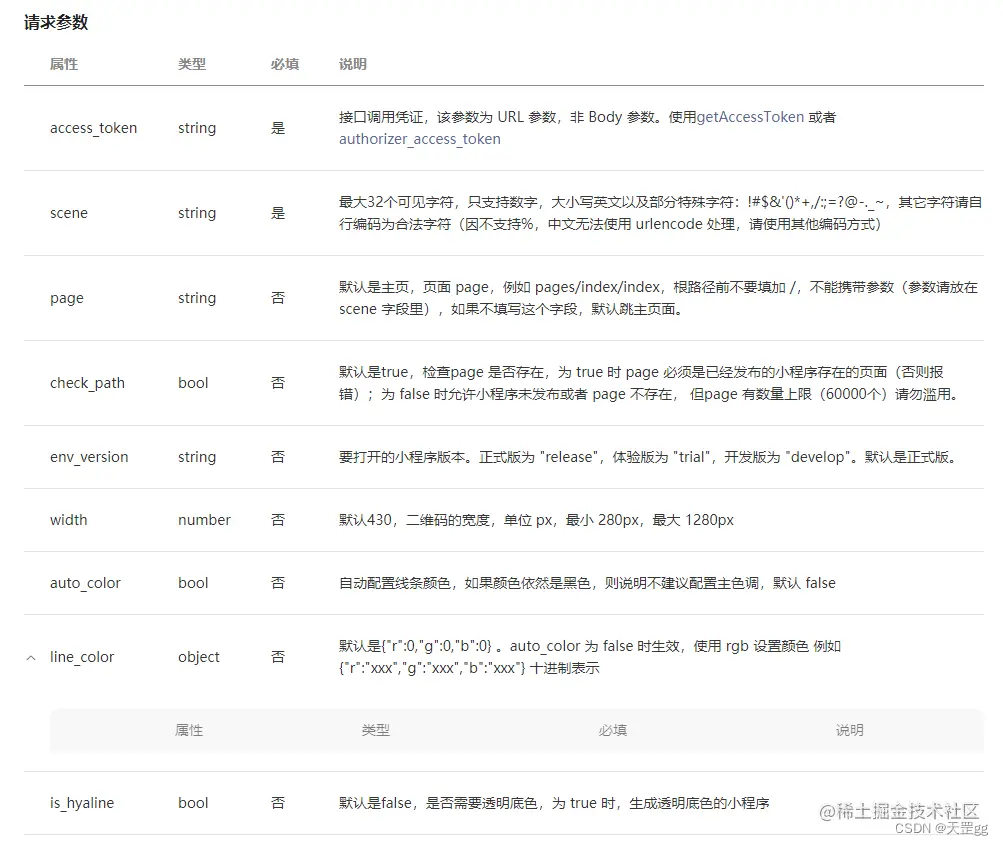
Task: Click the 属性 column header
Action: pos(64,64)
